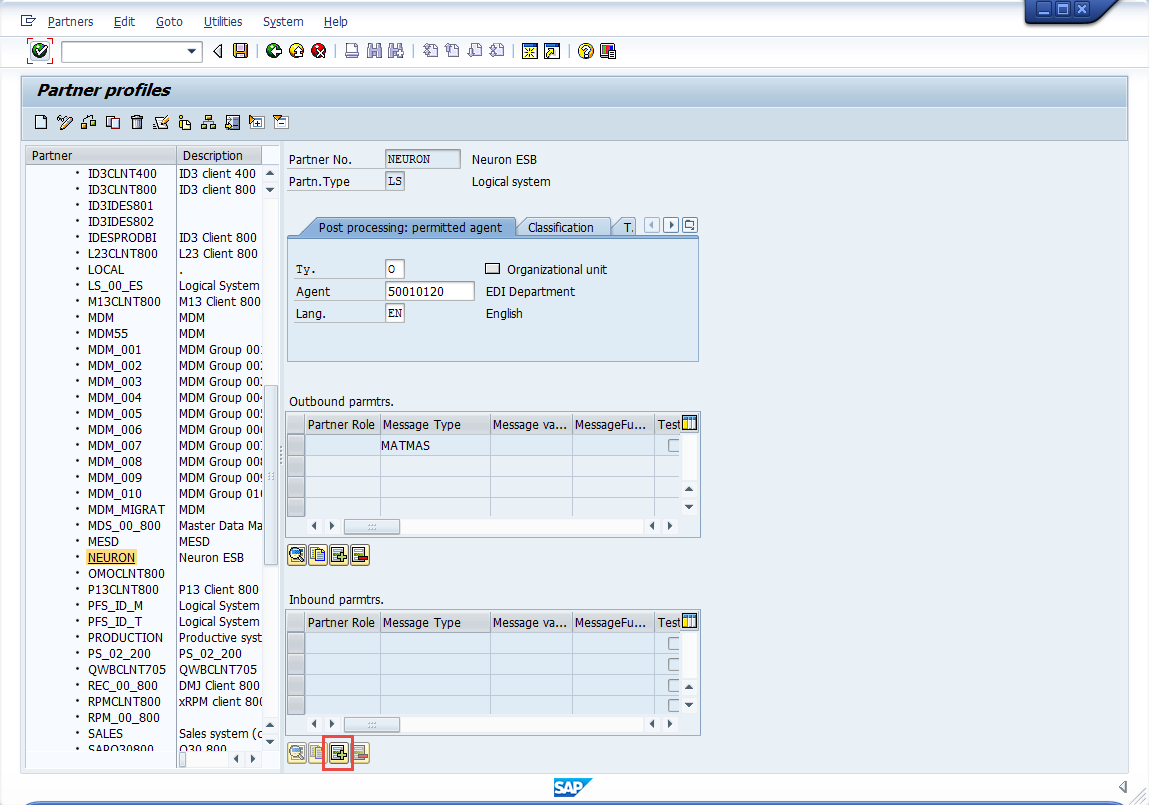The width and height of the screenshot is (1149, 805).
Task: Click Message Type column header in Outbound table
Action: point(435,424)
